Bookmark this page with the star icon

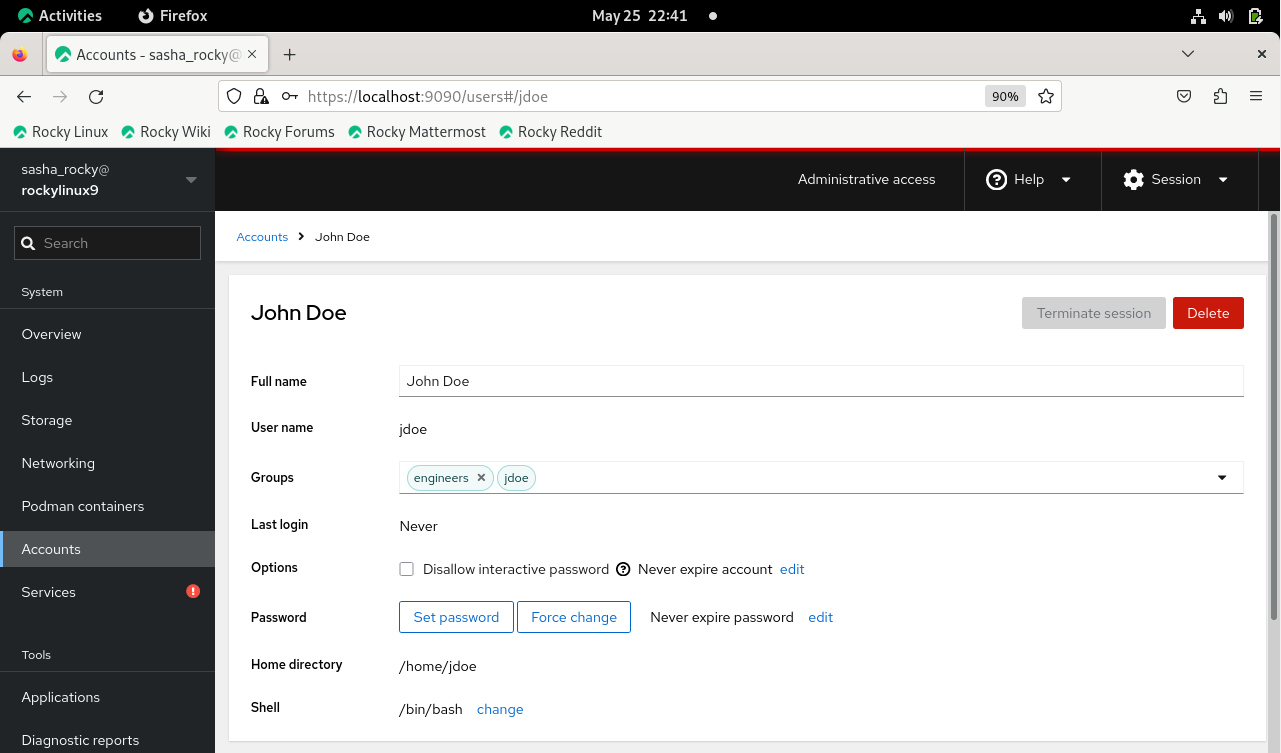pos(1046,97)
